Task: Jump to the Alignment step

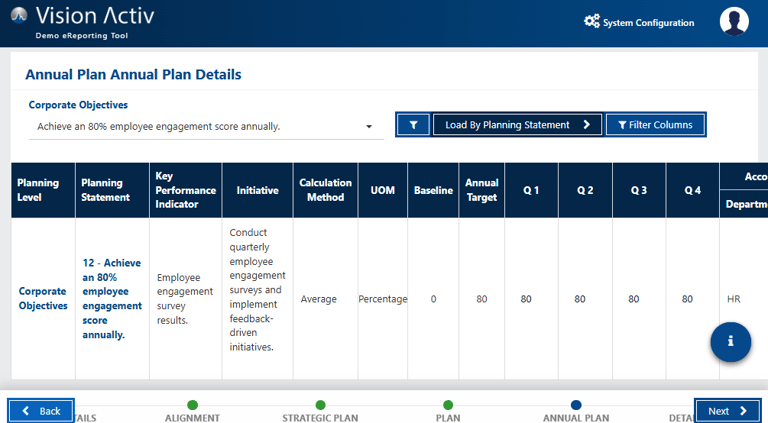Action: pos(192,411)
